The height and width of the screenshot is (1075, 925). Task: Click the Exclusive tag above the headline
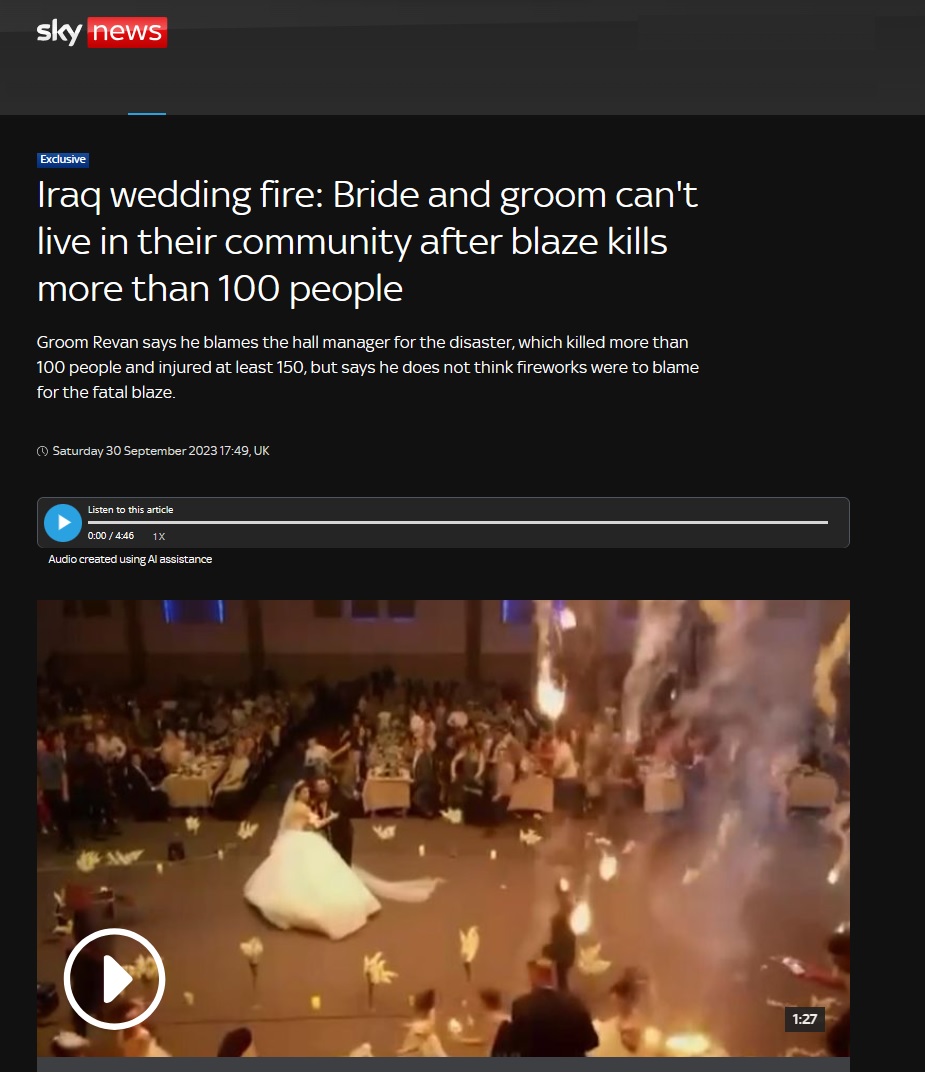pos(63,160)
